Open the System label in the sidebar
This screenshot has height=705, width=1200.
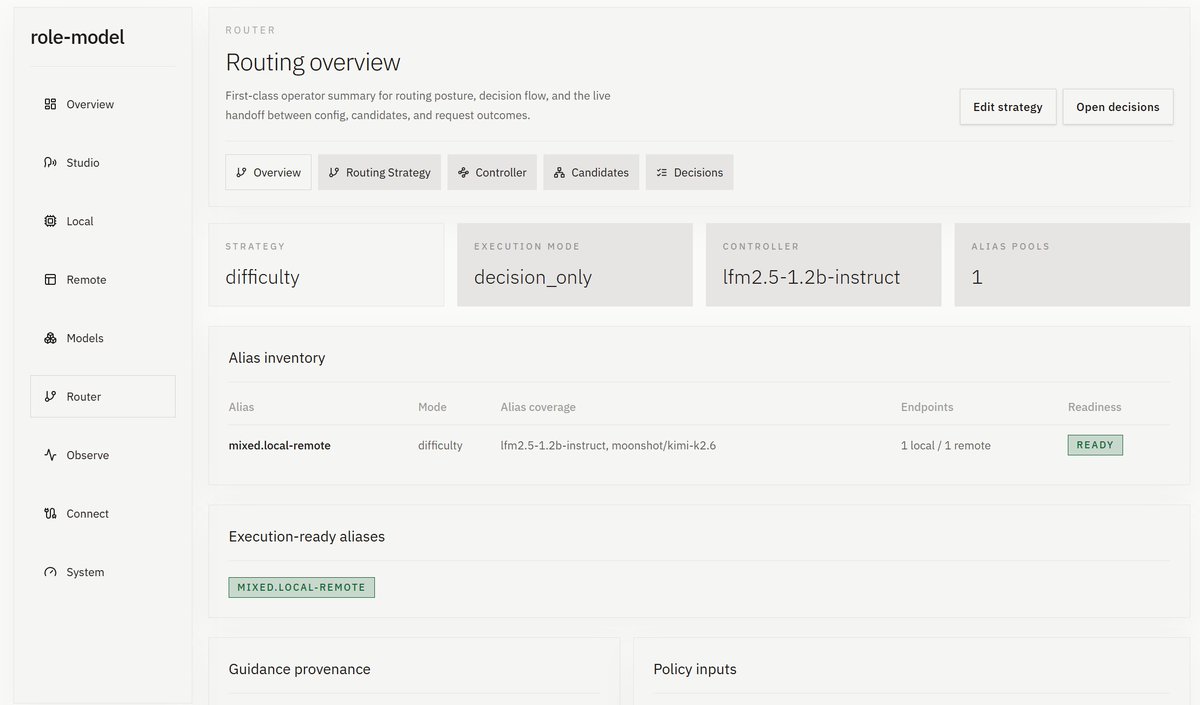point(85,572)
